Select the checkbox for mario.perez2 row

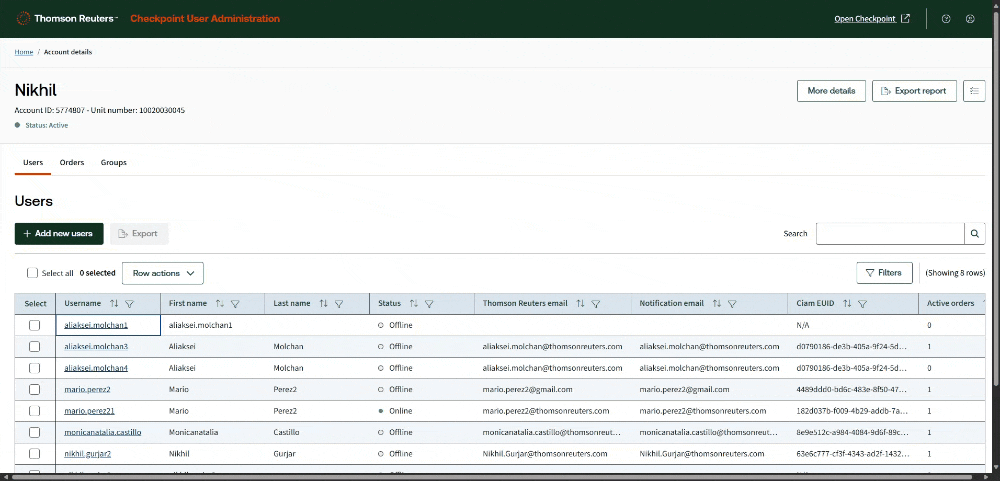pos(35,389)
